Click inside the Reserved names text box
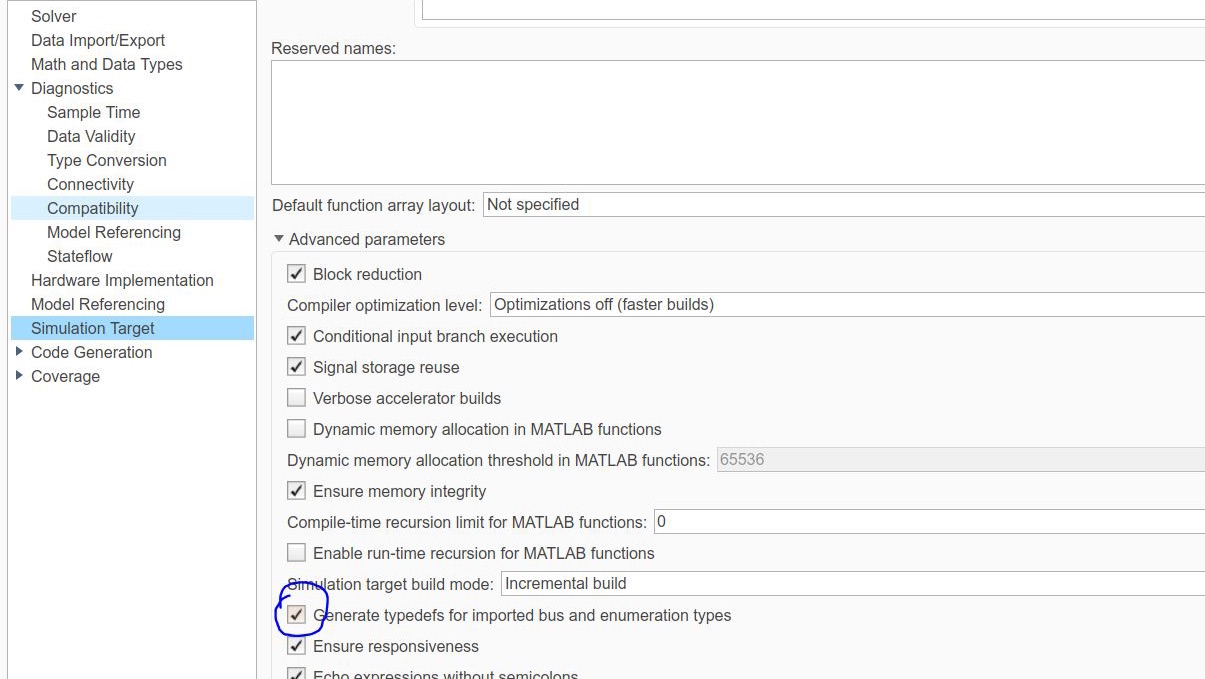This screenshot has width=1205, height=679. [x=738, y=122]
